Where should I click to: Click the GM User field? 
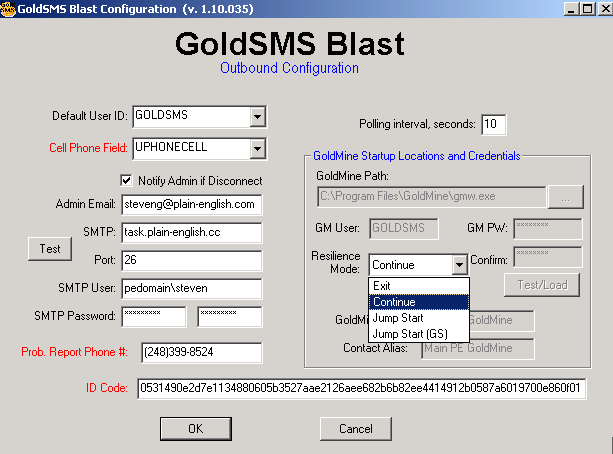[404, 229]
